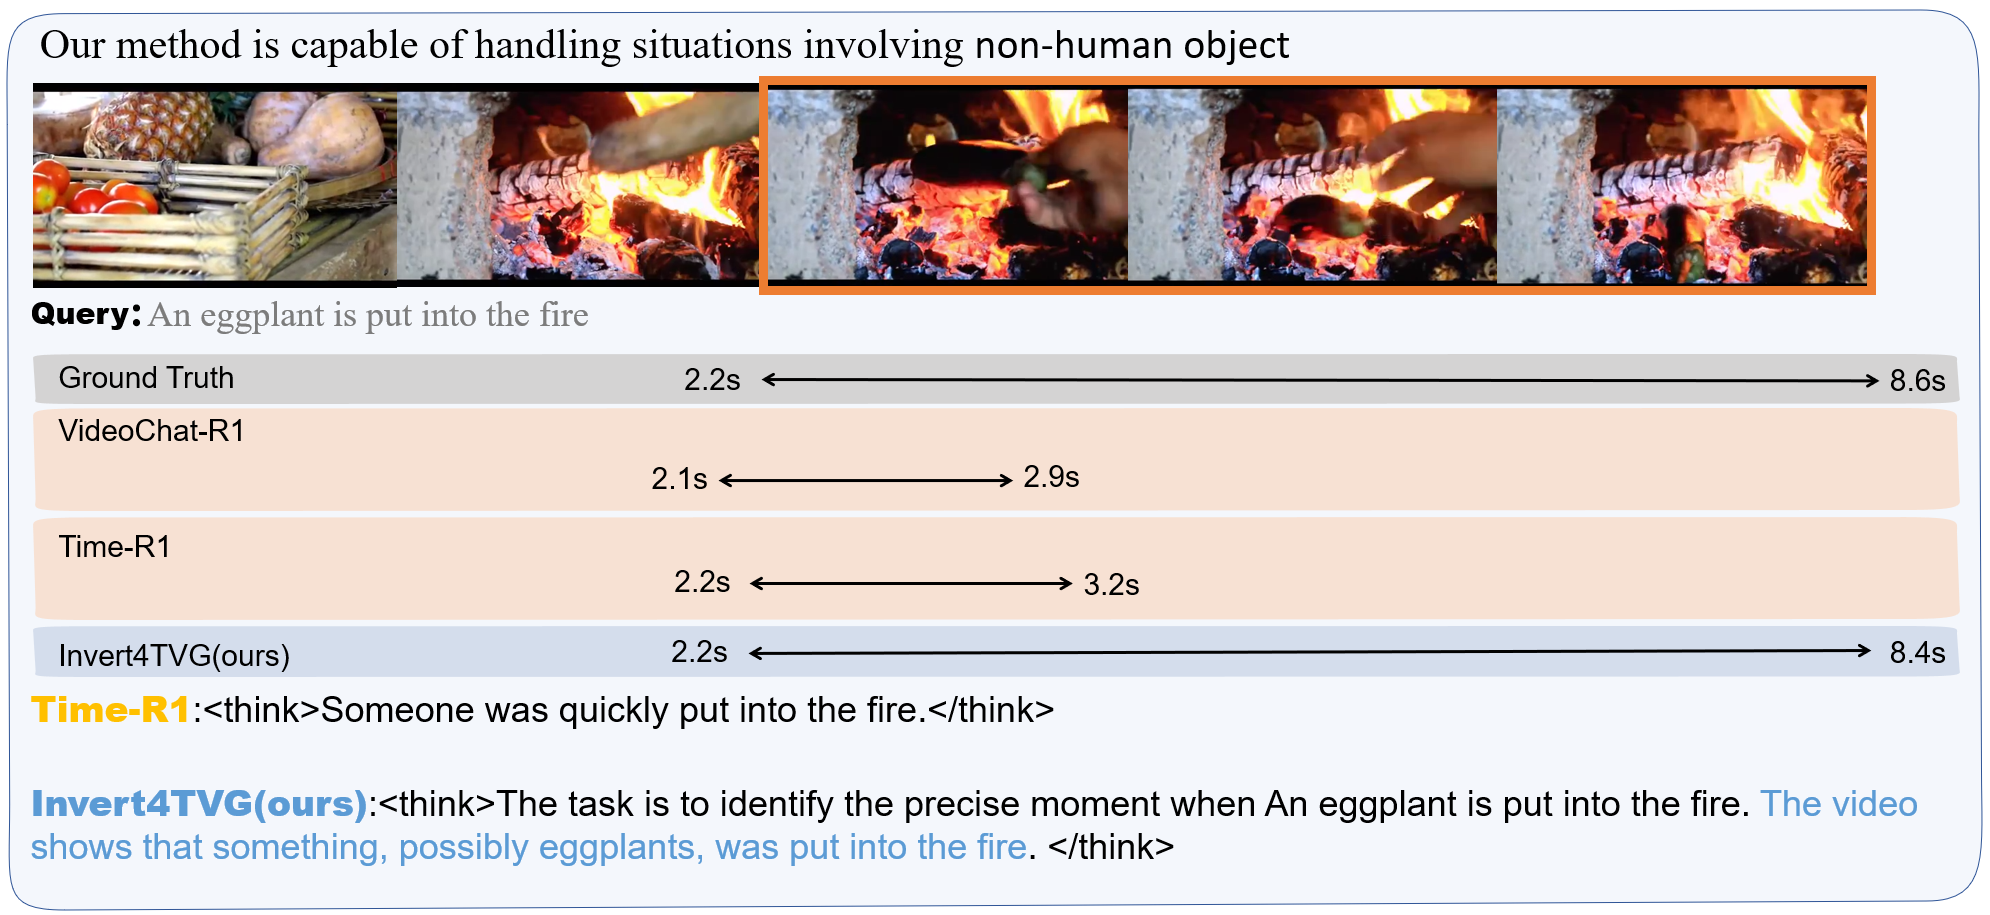1990x915 pixels.
Task: Click the blue Invert4TVG(ours) heading
Action: pos(199,804)
